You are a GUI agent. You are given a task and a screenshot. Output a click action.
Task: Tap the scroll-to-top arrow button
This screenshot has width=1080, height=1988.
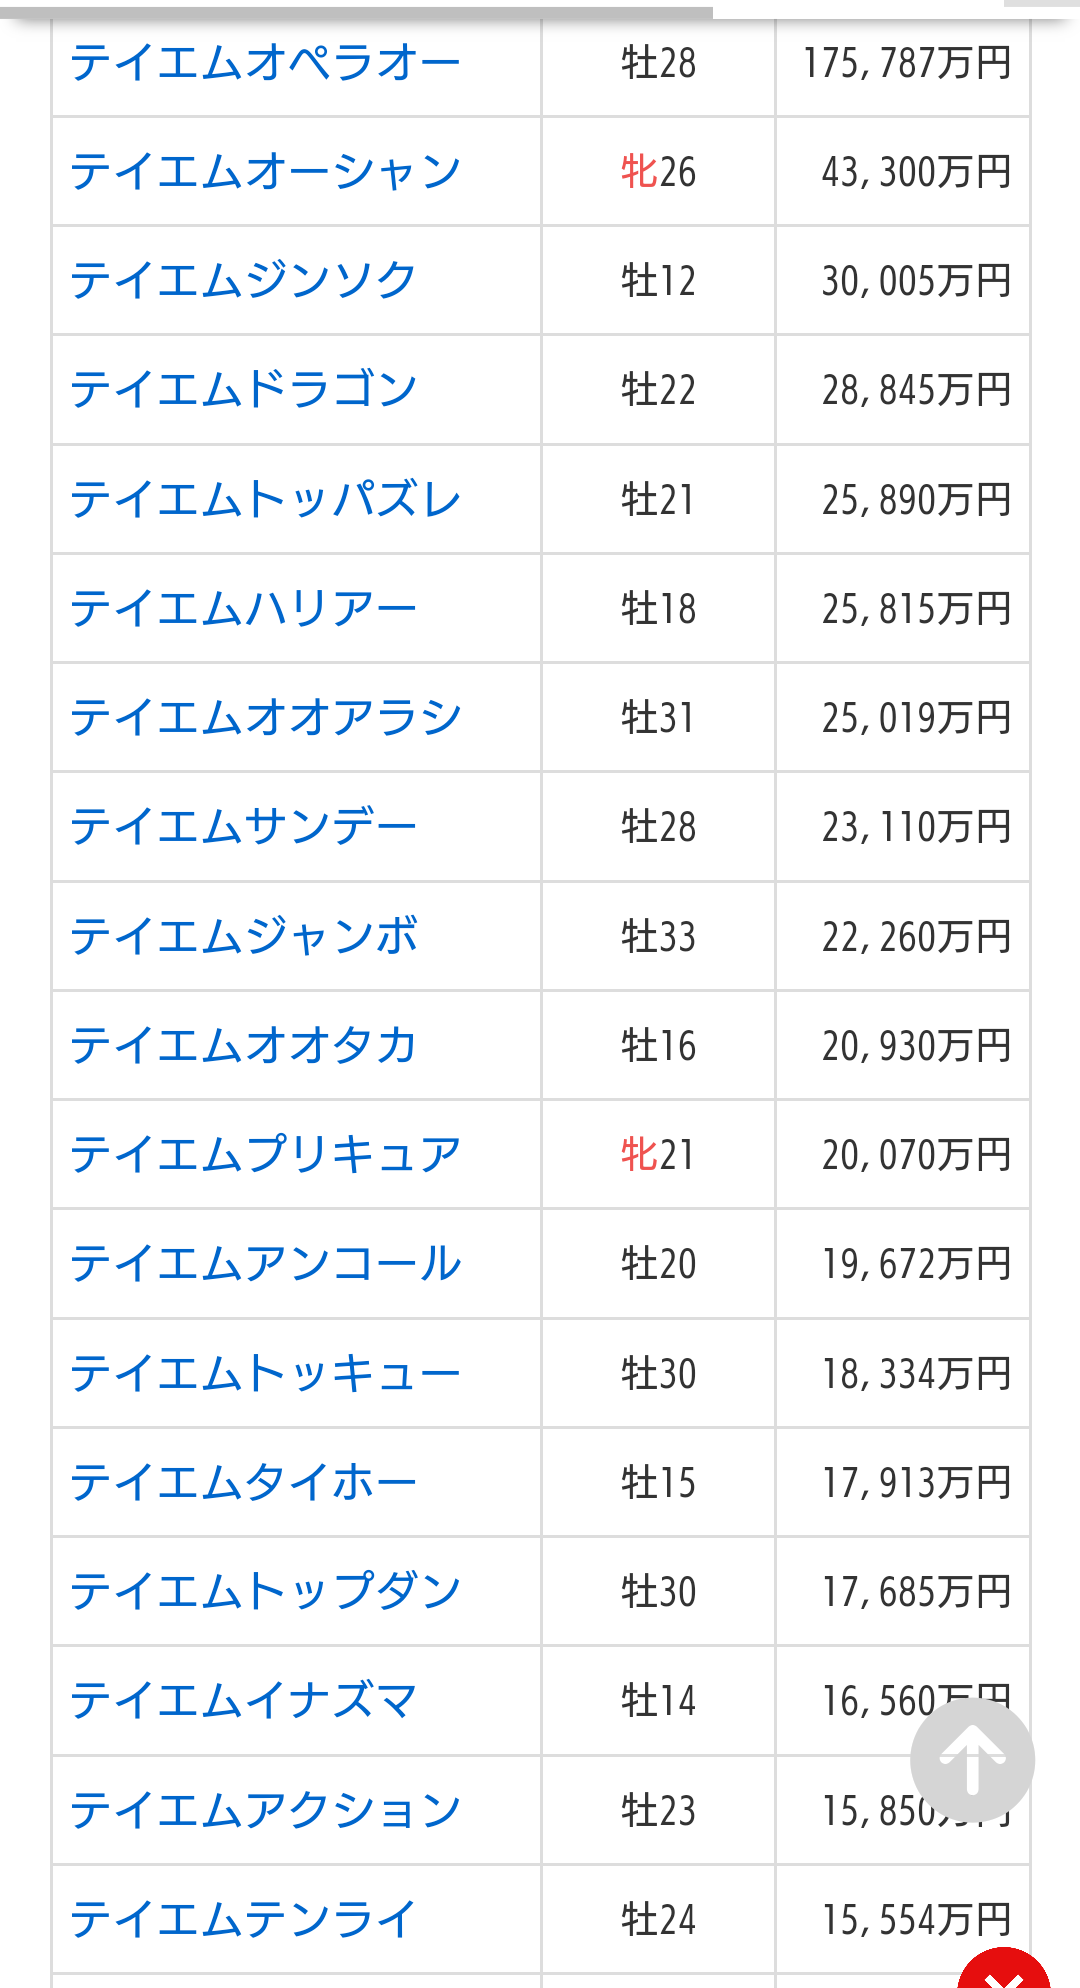(x=972, y=1760)
